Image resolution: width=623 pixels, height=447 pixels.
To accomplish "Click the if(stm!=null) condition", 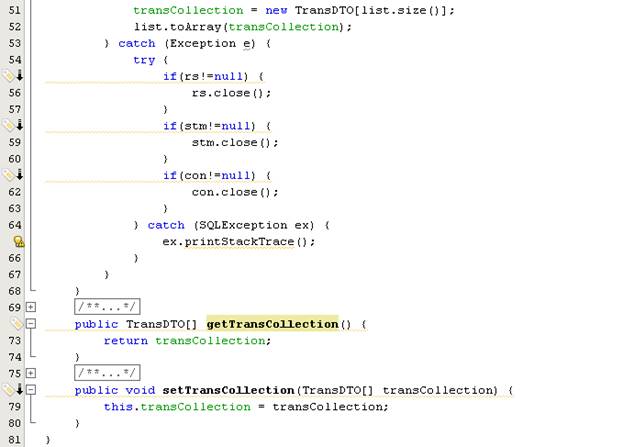I will pos(209,126).
